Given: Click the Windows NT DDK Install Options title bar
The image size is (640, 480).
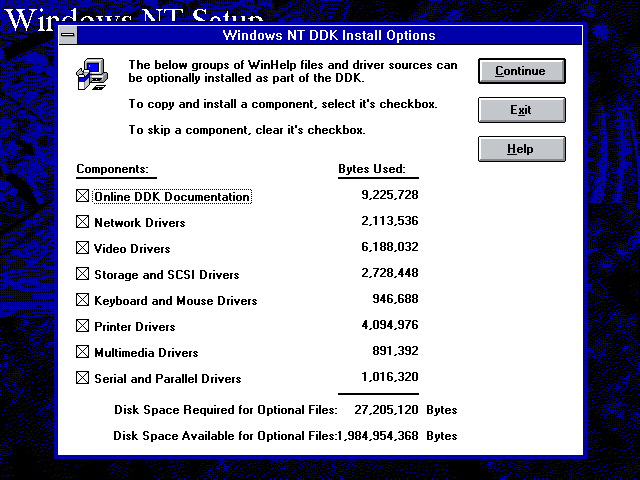Looking at the screenshot, I should 329,36.
